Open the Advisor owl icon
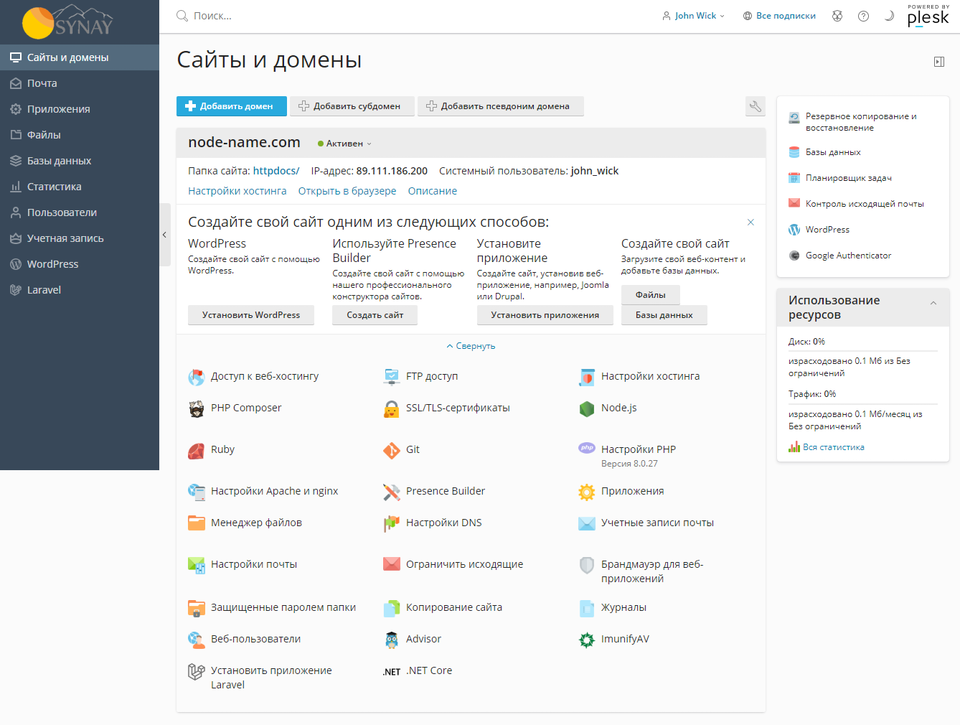The width and height of the screenshot is (960, 725). (391, 640)
